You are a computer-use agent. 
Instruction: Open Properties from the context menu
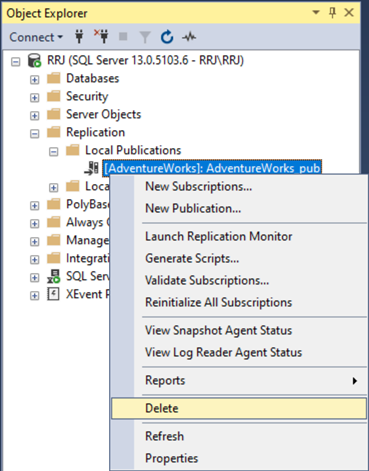point(239,458)
